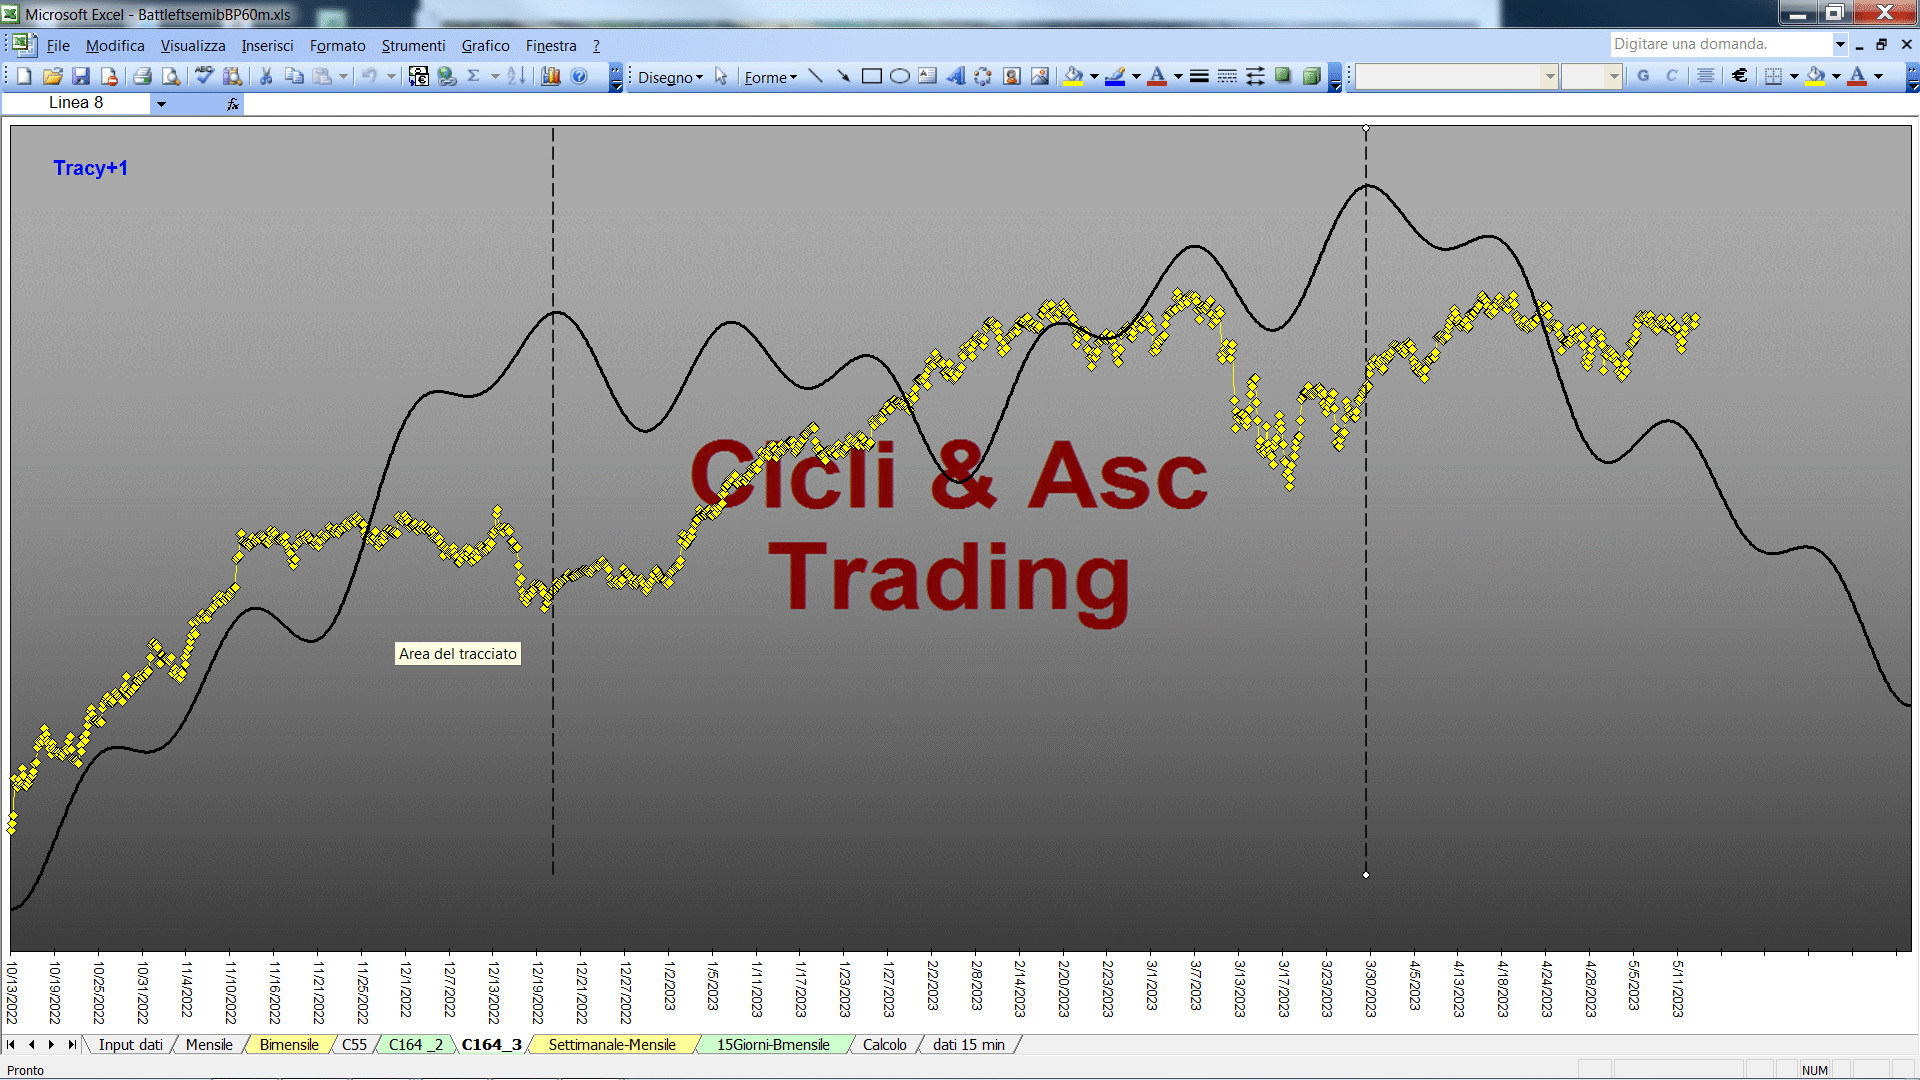Image resolution: width=1920 pixels, height=1080 pixels.
Task: Click the Permission document icon
Action: pos(109,77)
